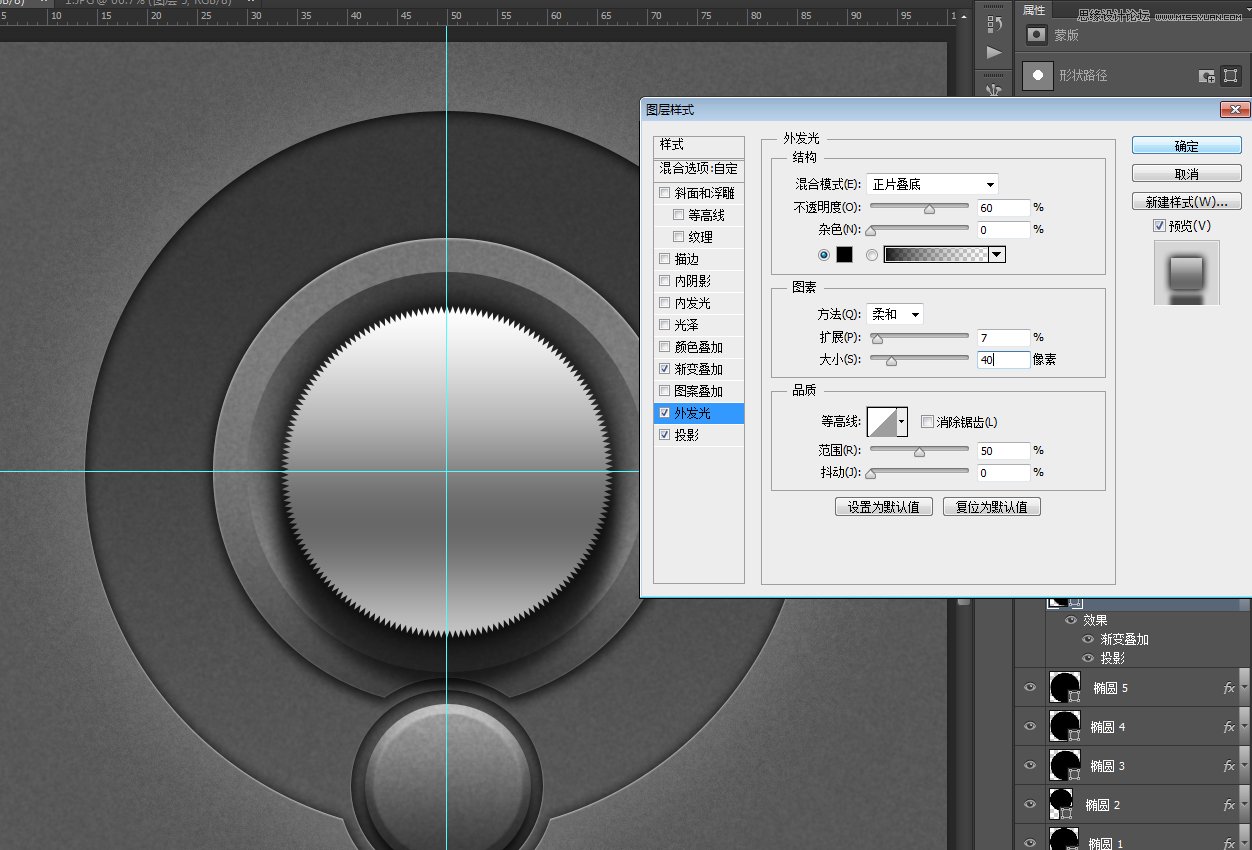
Task: Click the 等高线 contour thumbnail in 品质 section
Action: (x=884, y=421)
